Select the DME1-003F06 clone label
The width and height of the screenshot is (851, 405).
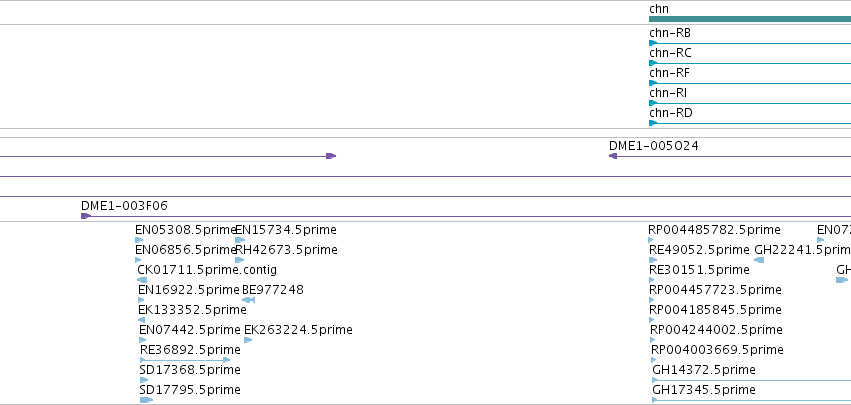click(x=124, y=206)
